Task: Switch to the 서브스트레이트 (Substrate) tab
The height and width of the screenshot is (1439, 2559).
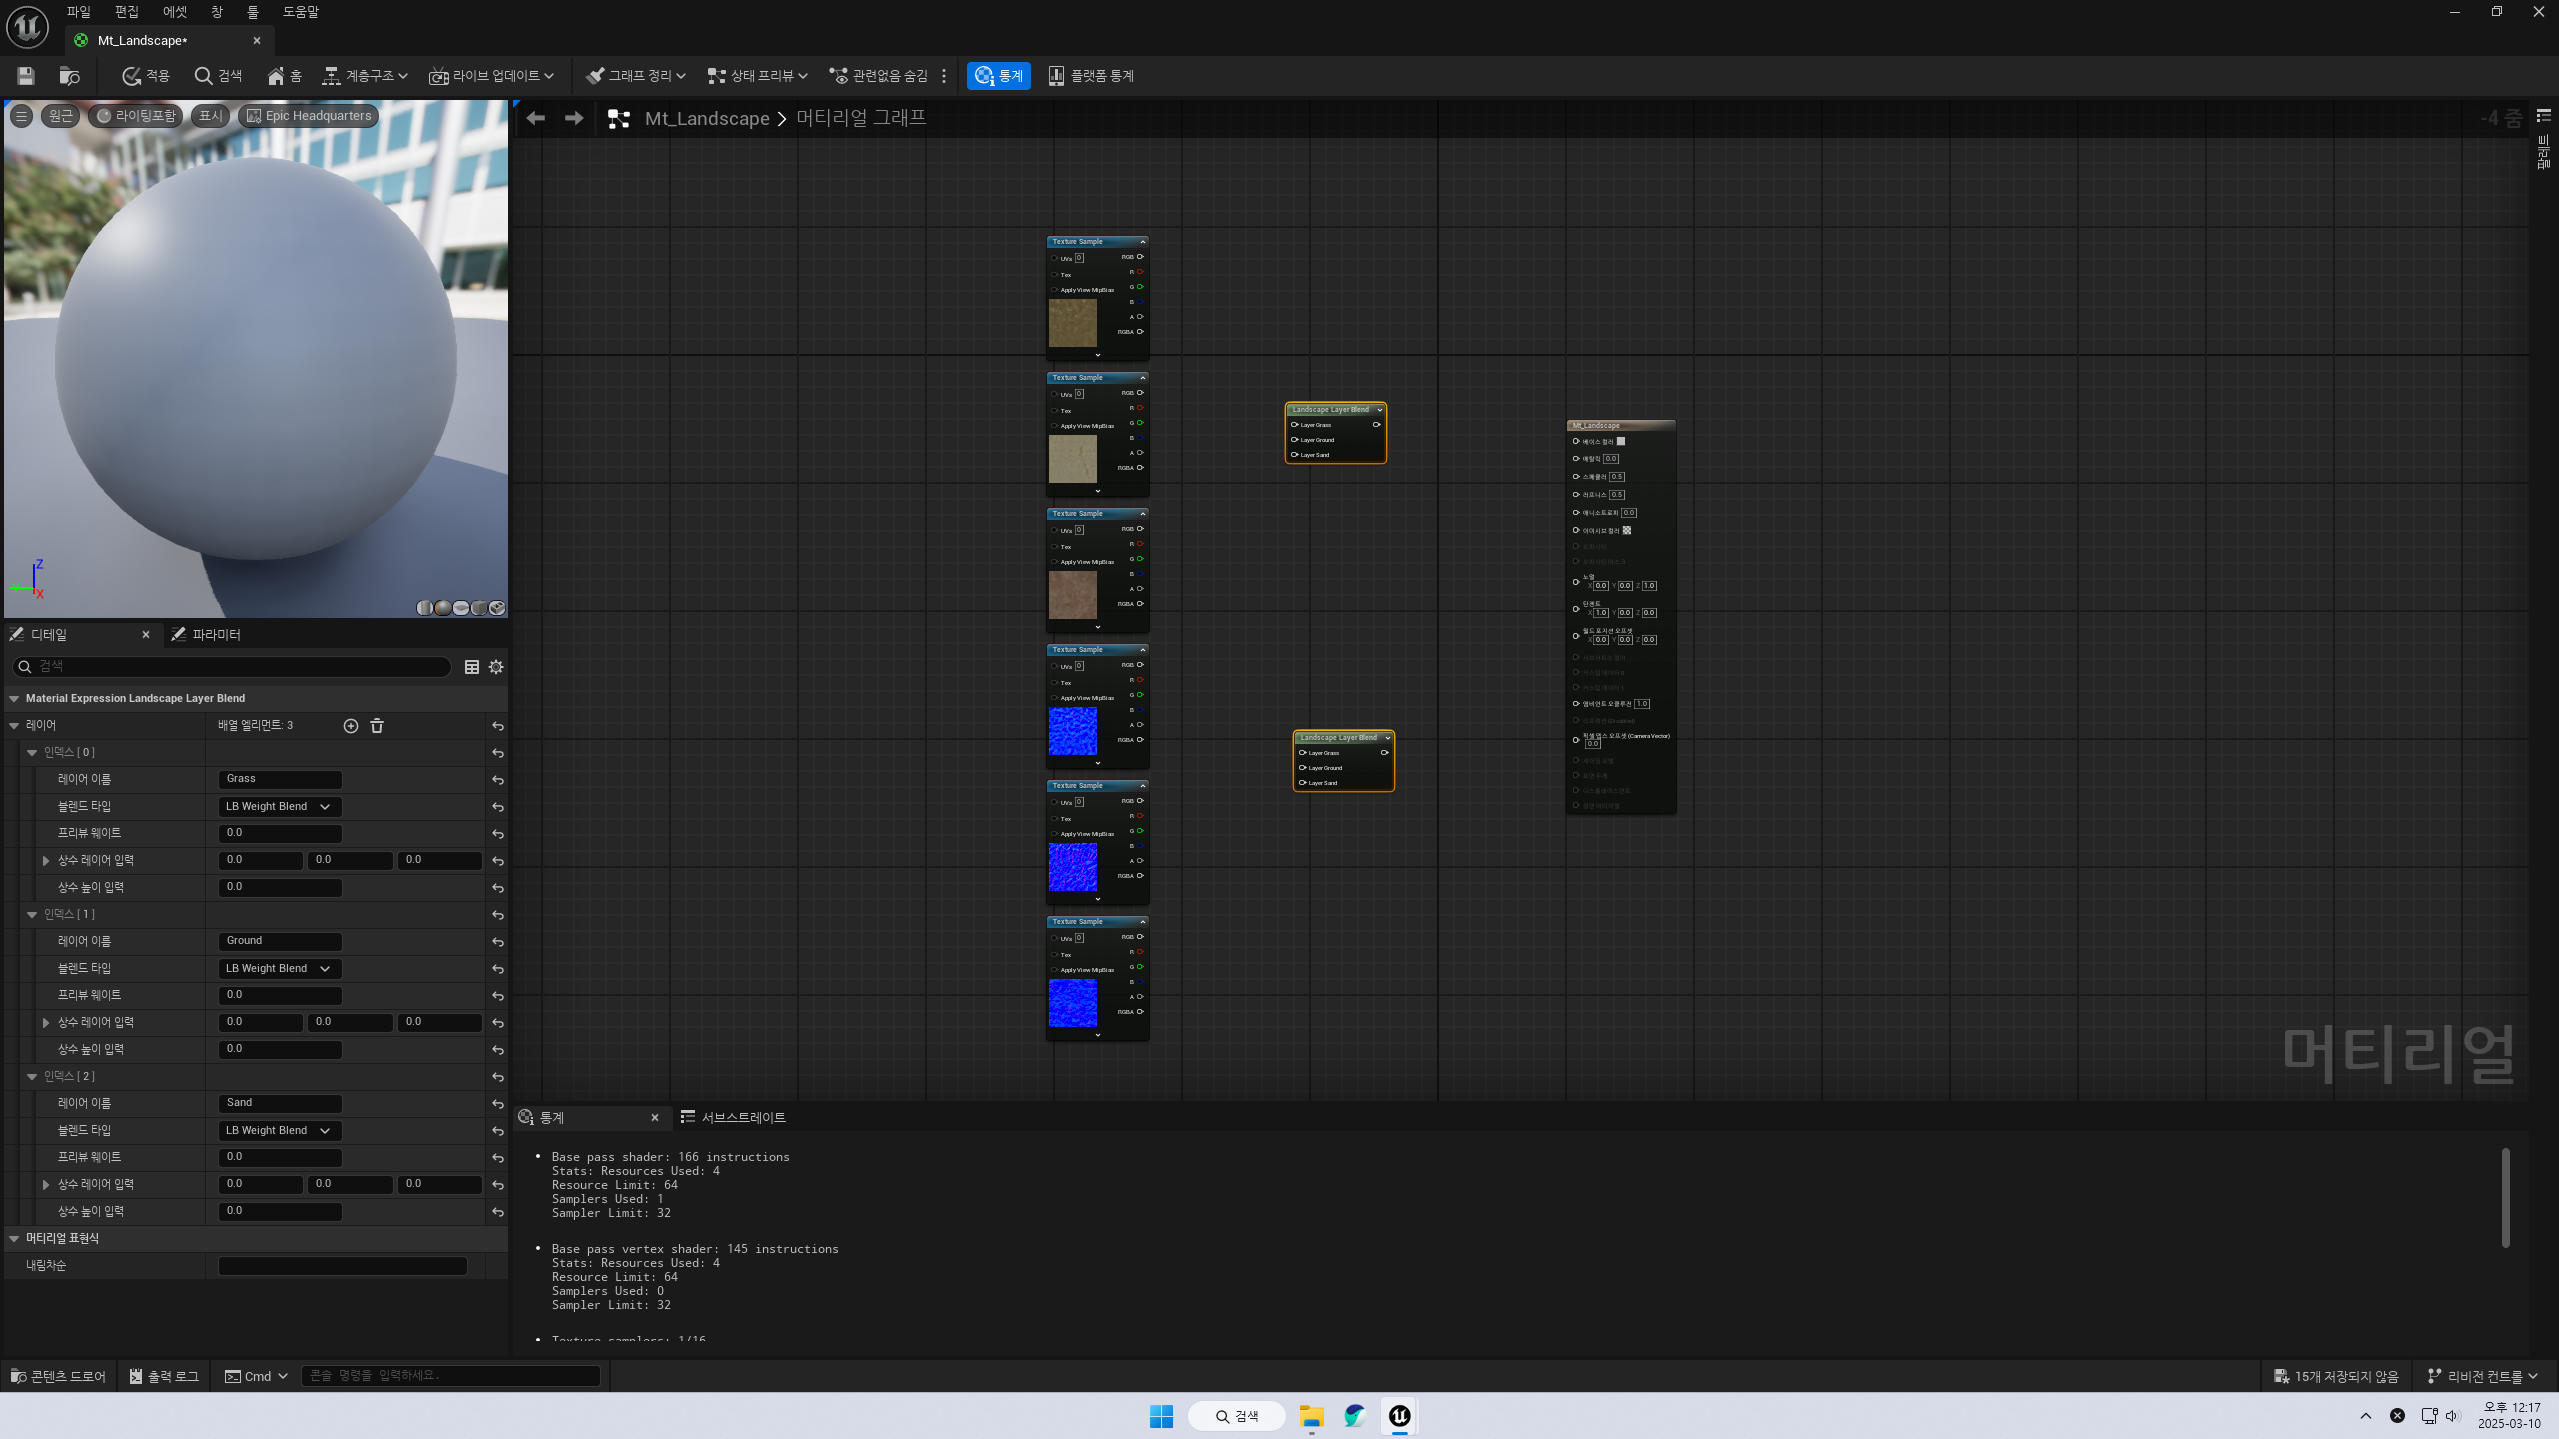Action: click(x=733, y=1118)
